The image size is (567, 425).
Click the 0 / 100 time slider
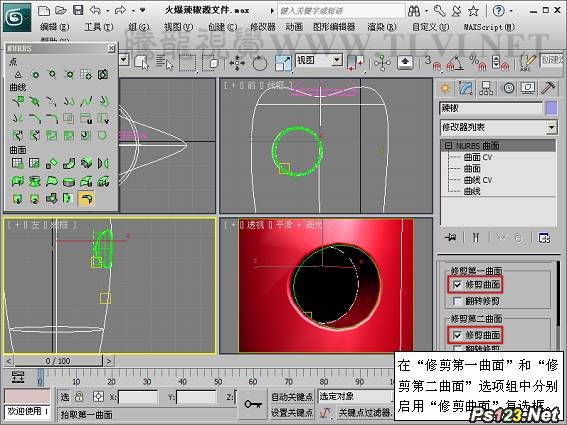pyautogui.click(x=58, y=361)
